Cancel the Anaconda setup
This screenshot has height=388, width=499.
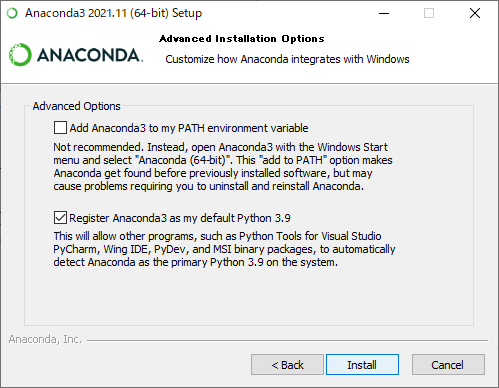pos(448,365)
